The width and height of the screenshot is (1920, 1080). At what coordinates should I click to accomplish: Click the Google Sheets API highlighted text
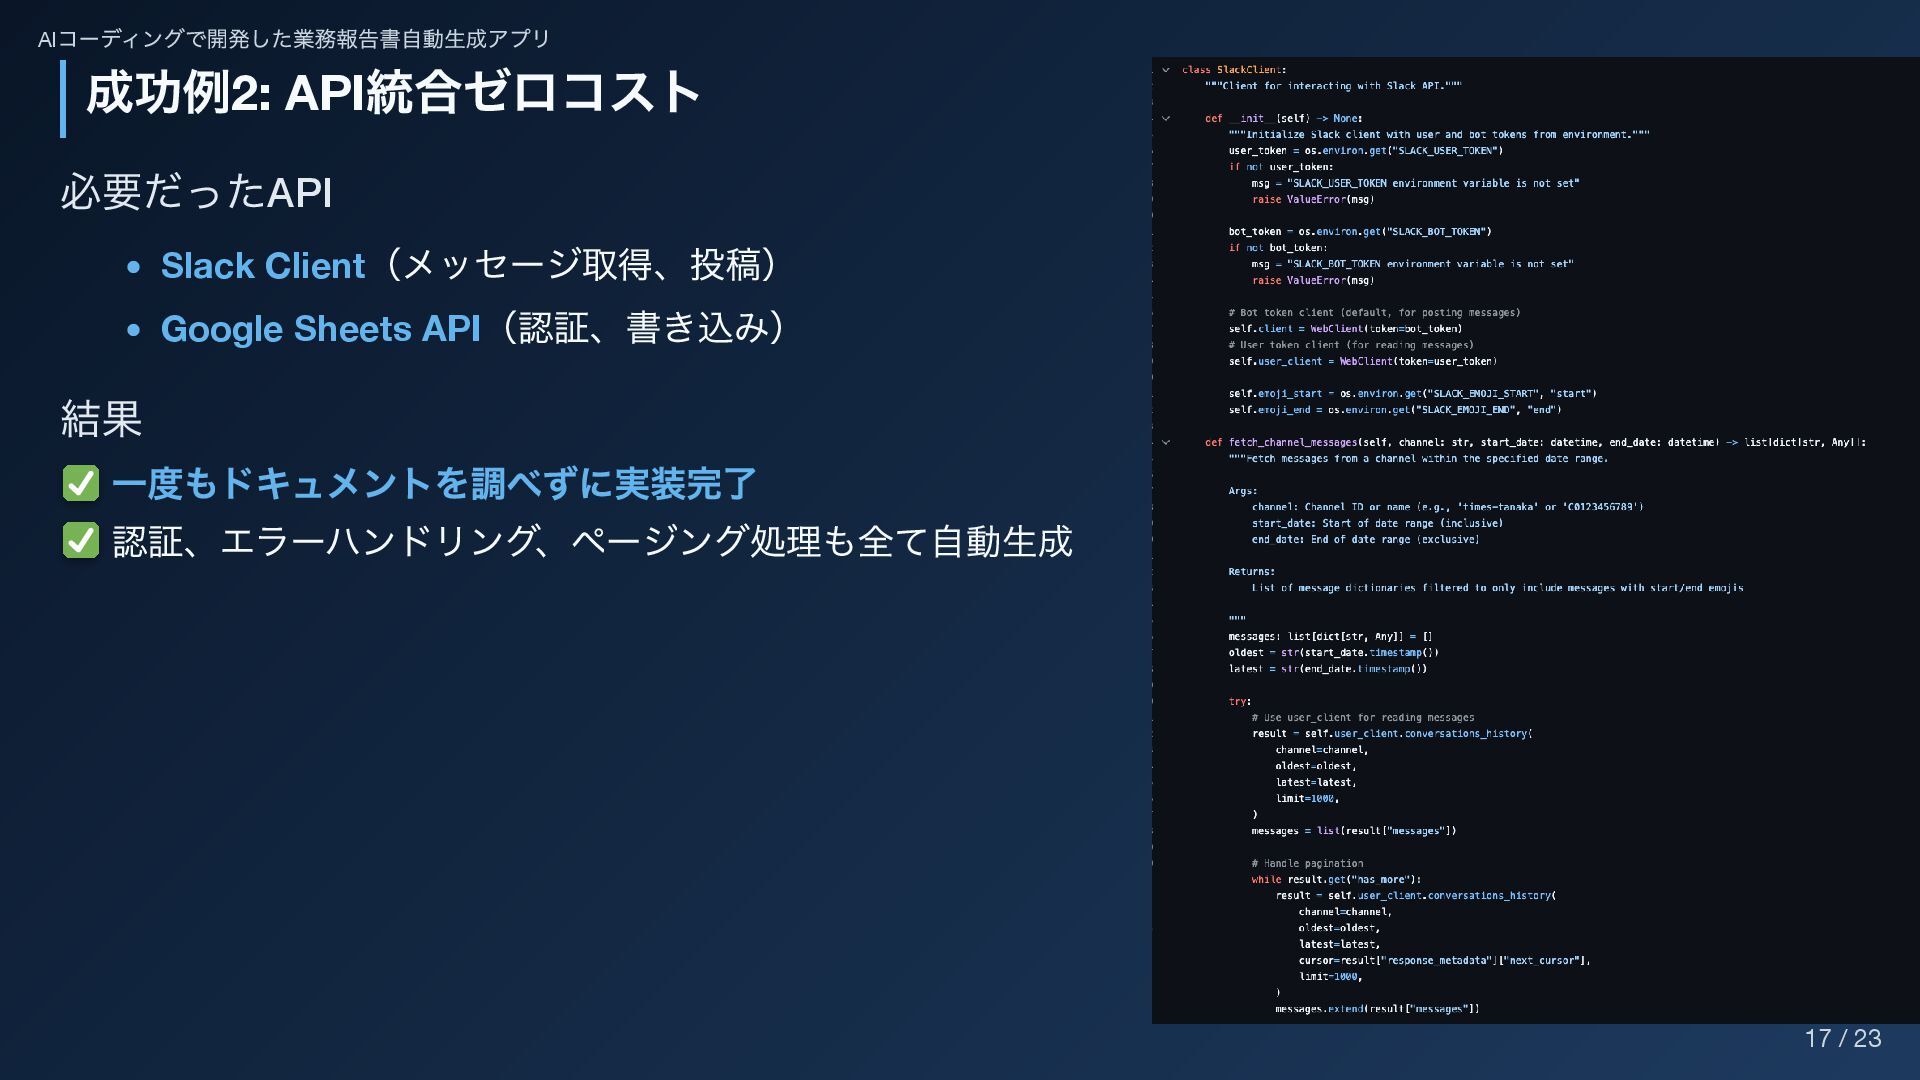pos(320,329)
